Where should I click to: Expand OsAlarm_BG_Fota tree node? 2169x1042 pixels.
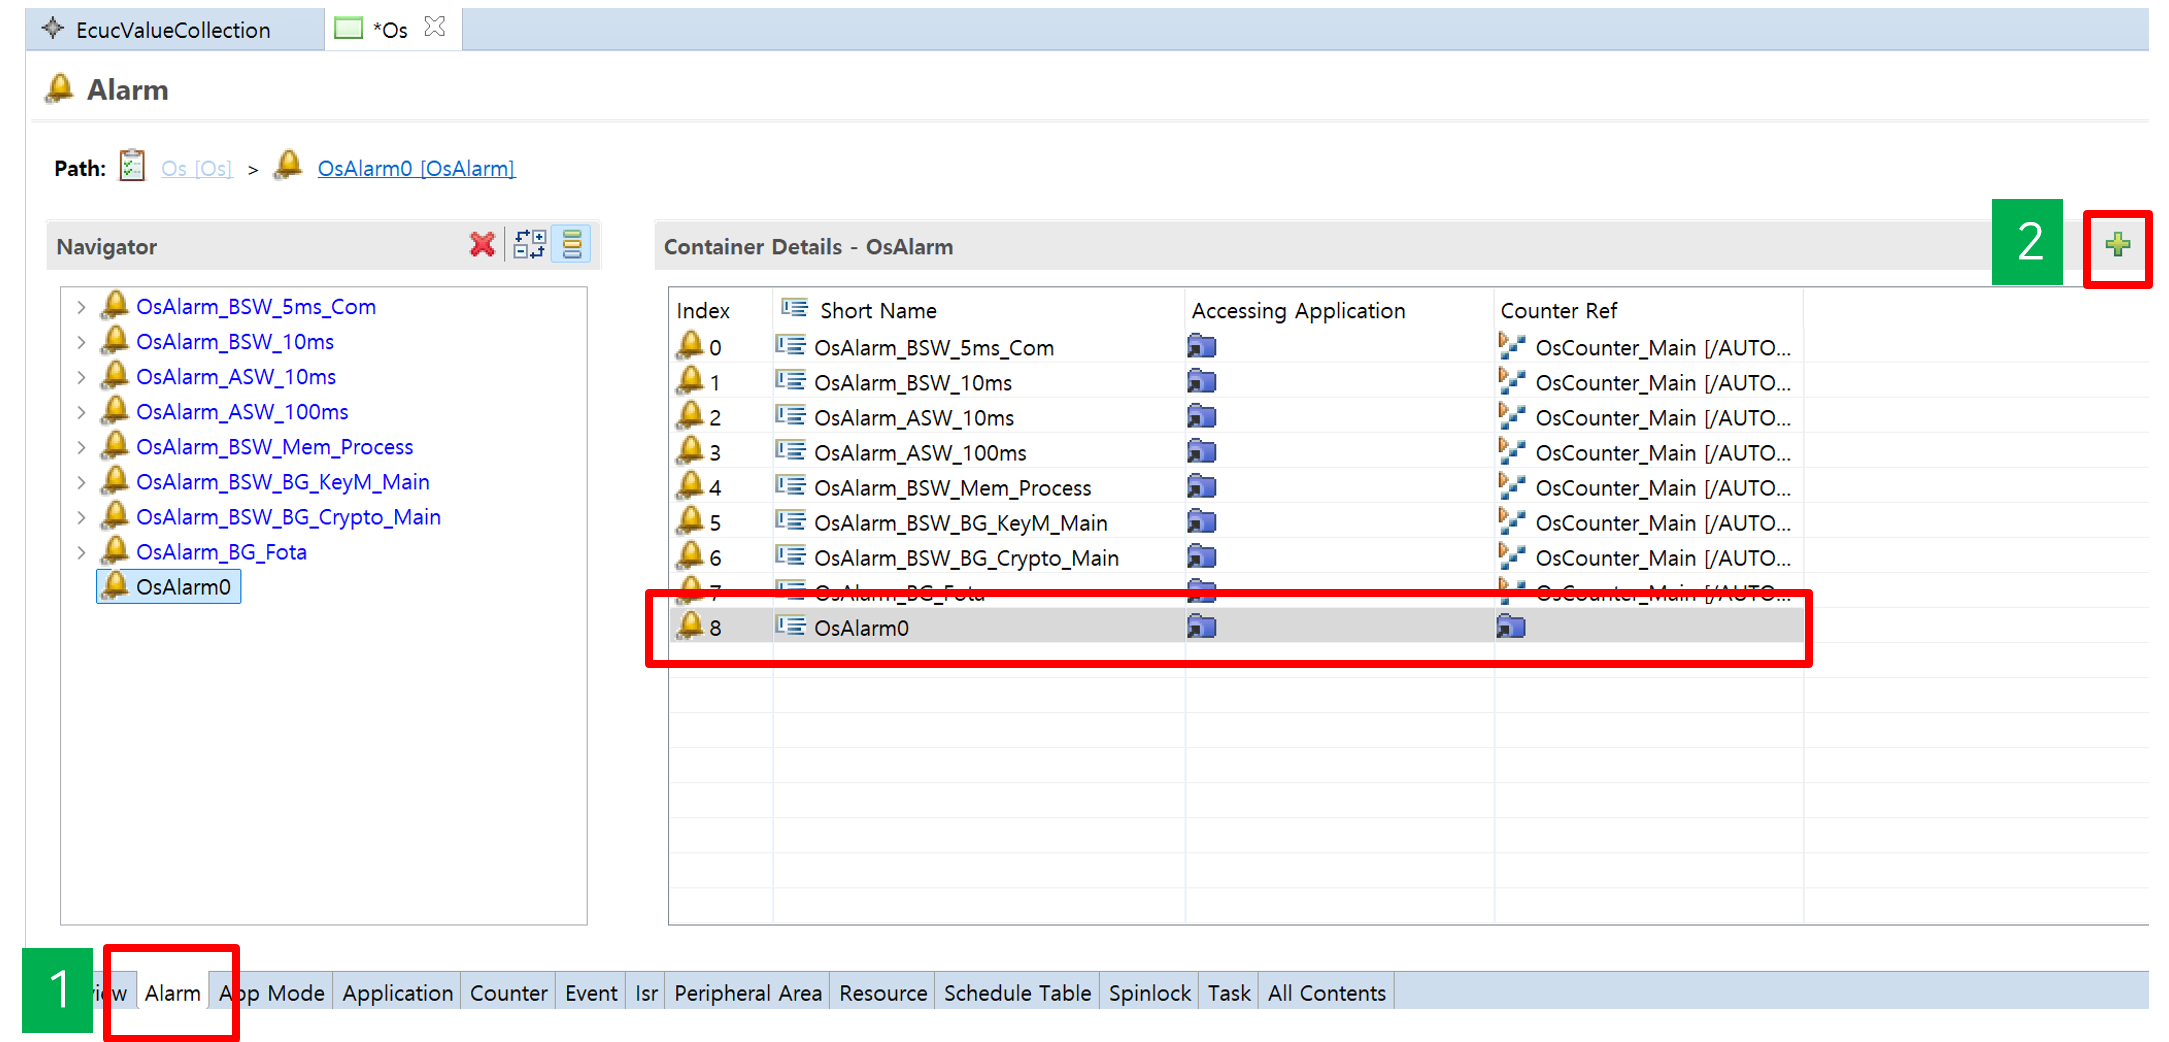81,552
